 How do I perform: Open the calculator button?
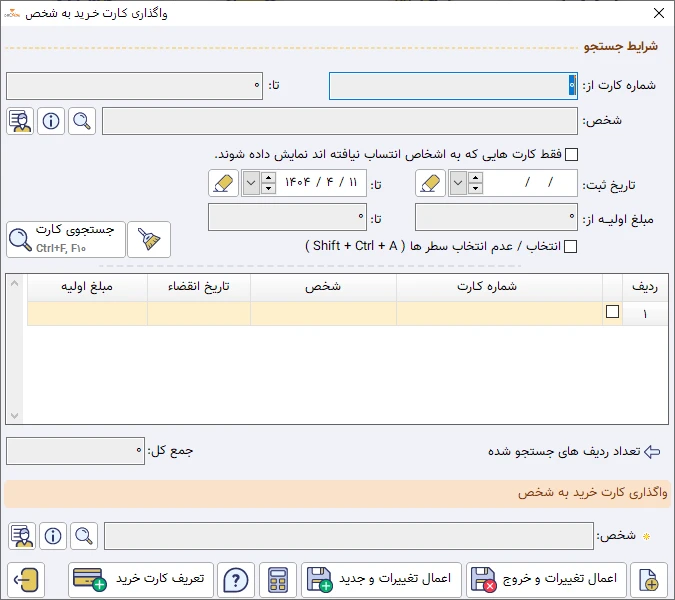278,580
